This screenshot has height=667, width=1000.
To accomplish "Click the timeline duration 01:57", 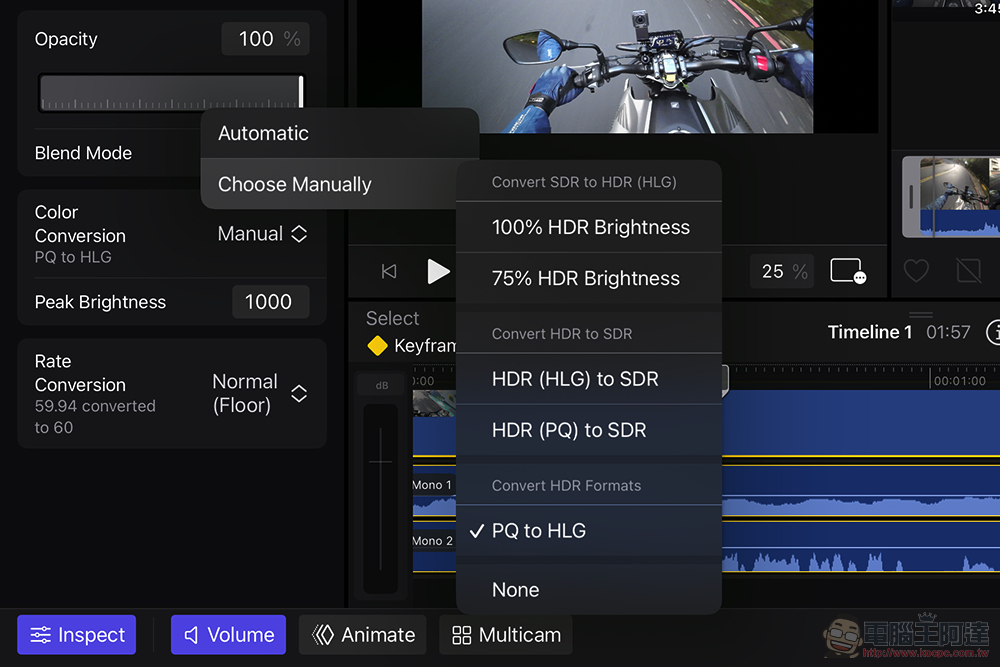I will pos(948,332).
